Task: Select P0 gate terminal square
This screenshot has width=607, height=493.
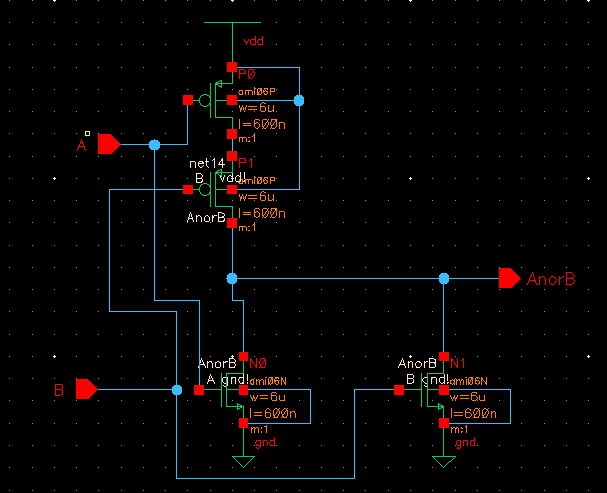Action: pyautogui.click(x=188, y=100)
